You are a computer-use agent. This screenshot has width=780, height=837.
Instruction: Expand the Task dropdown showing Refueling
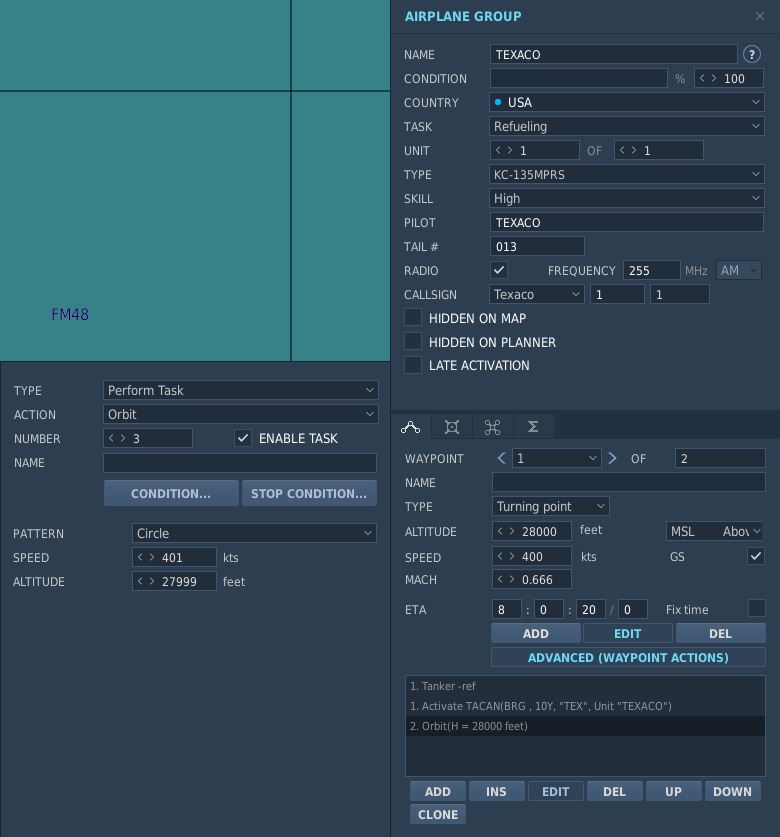click(626, 127)
